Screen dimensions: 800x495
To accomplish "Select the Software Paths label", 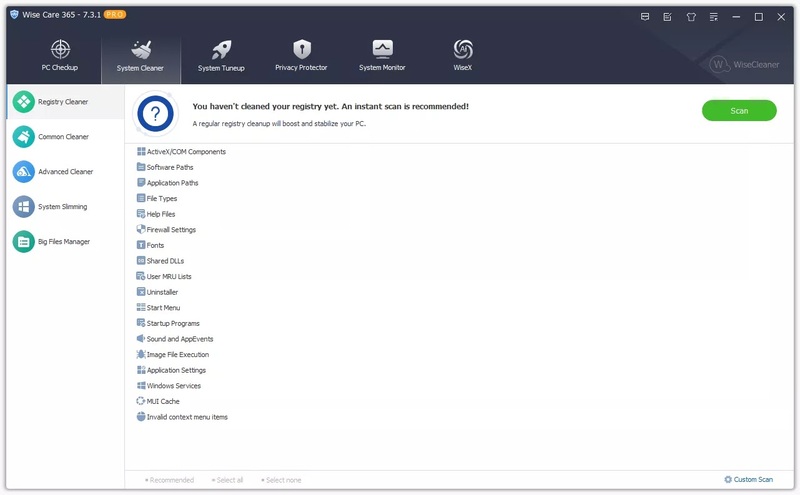I will tap(170, 167).
